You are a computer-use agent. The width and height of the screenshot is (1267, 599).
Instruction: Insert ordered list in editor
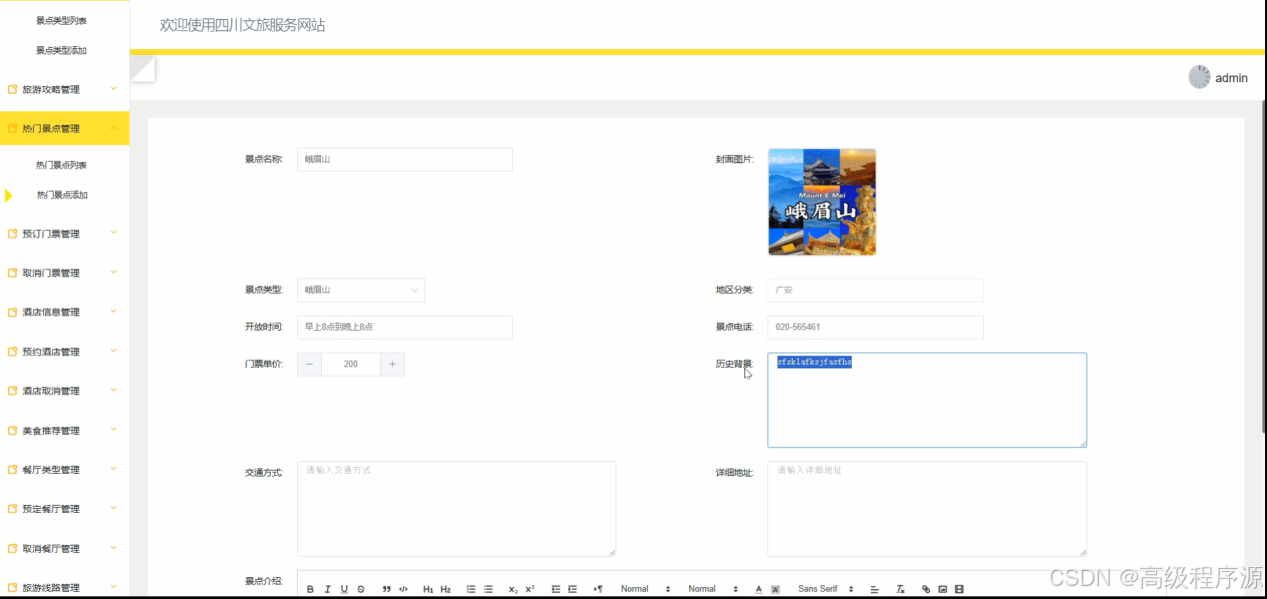click(x=471, y=589)
